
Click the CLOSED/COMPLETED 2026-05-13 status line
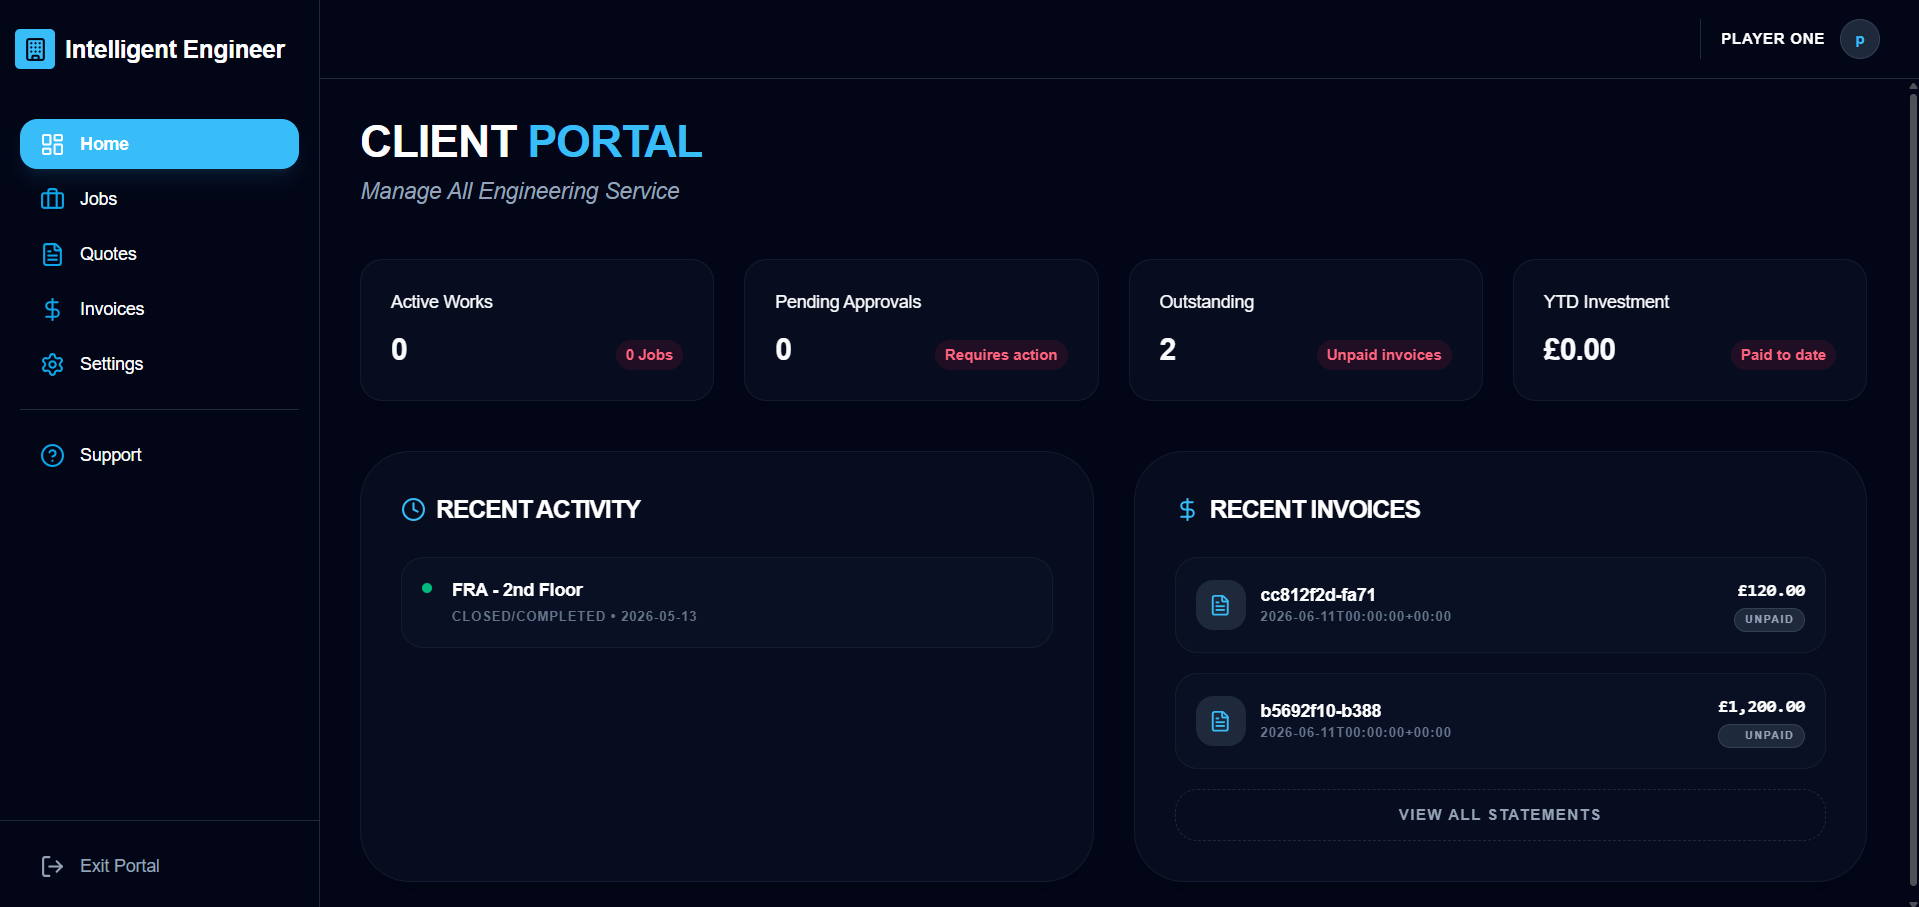coord(574,616)
